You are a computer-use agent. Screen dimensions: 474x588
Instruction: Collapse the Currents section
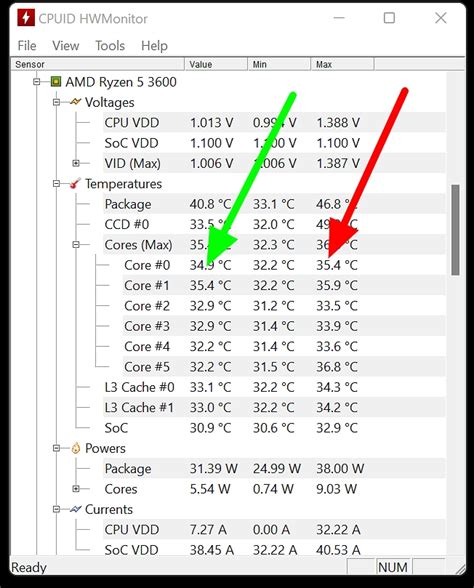pos(56,509)
